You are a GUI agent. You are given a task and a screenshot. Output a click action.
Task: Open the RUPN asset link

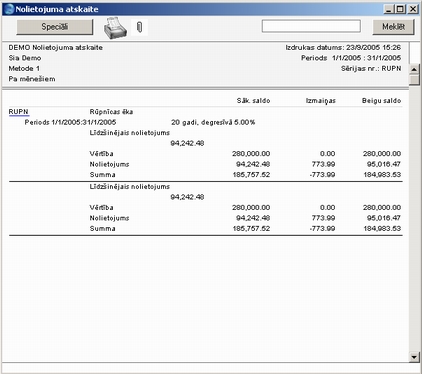19,112
